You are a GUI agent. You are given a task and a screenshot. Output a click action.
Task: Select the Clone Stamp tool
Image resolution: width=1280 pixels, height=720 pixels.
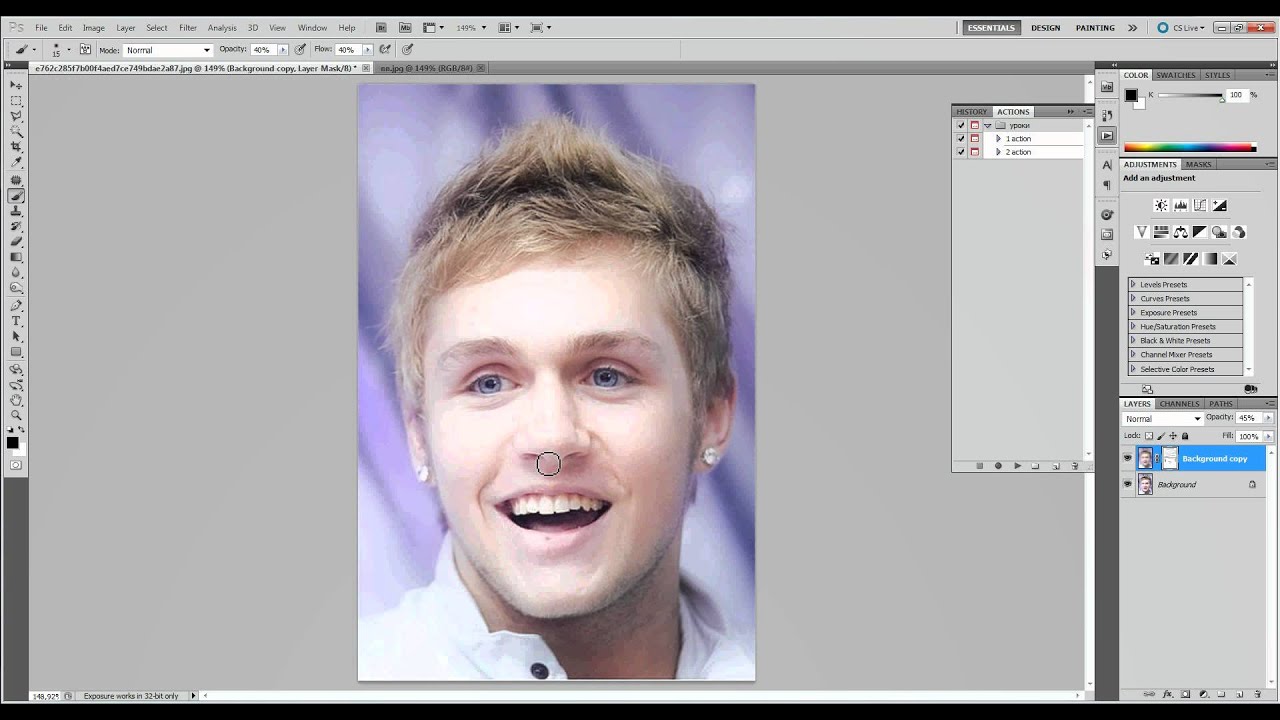tap(16, 211)
